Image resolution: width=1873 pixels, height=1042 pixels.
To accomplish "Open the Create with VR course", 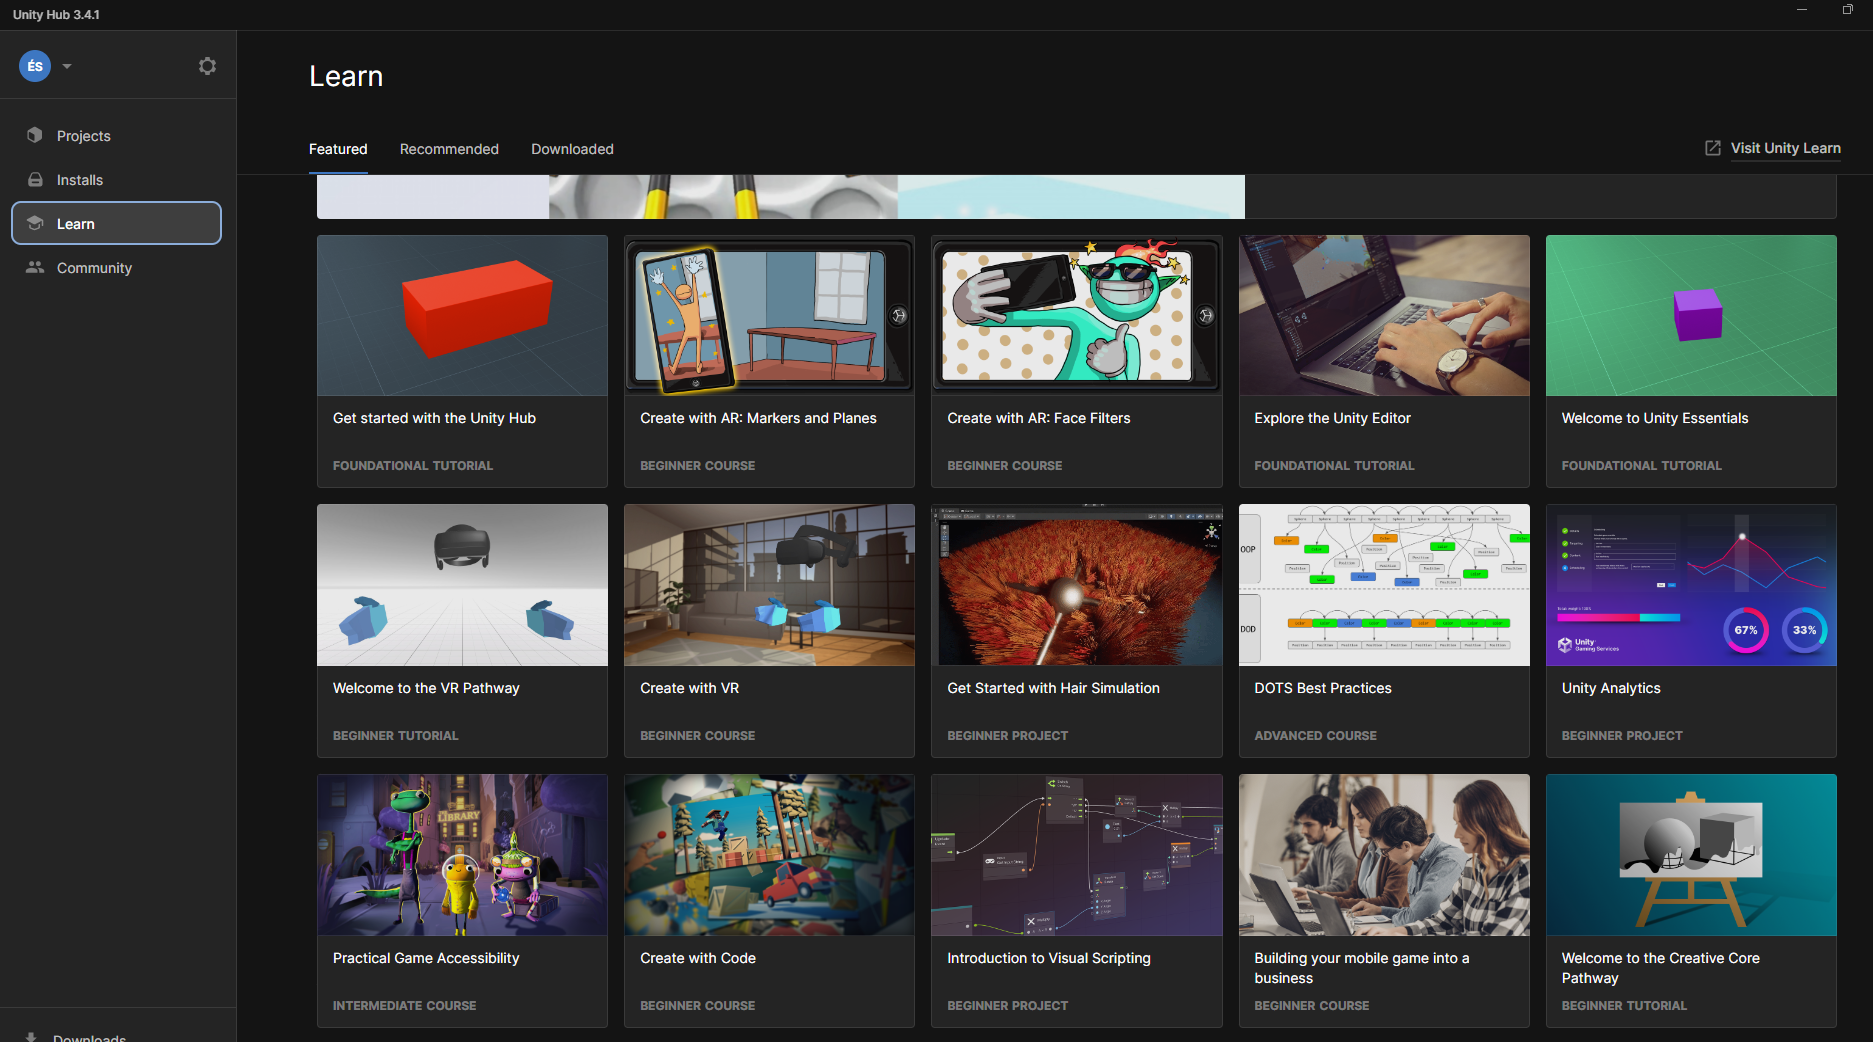I will pos(769,630).
